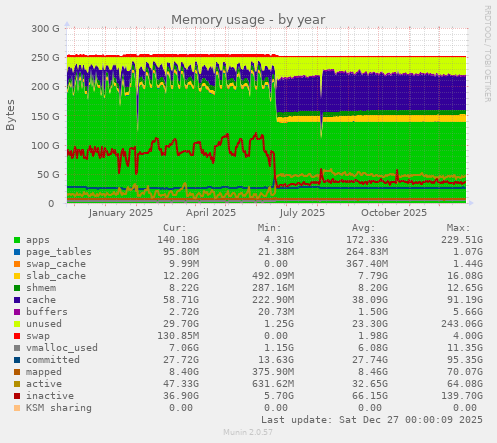
Task: Click apps max value 229.51G
Action: pyautogui.click(x=462, y=240)
